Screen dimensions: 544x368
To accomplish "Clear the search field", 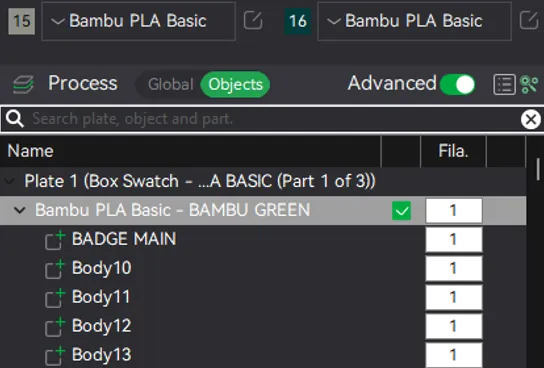I will 530,120.
